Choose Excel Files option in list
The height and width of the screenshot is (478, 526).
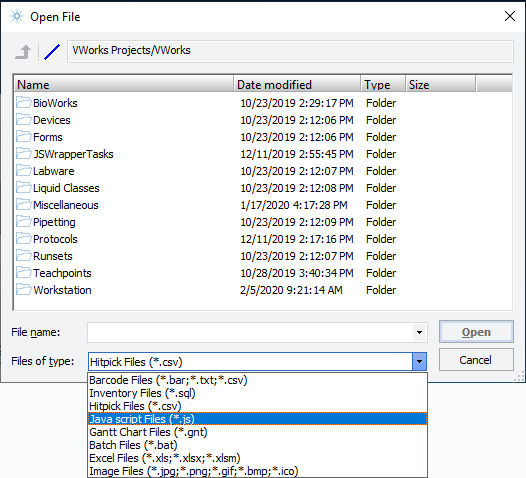(257, 458)
